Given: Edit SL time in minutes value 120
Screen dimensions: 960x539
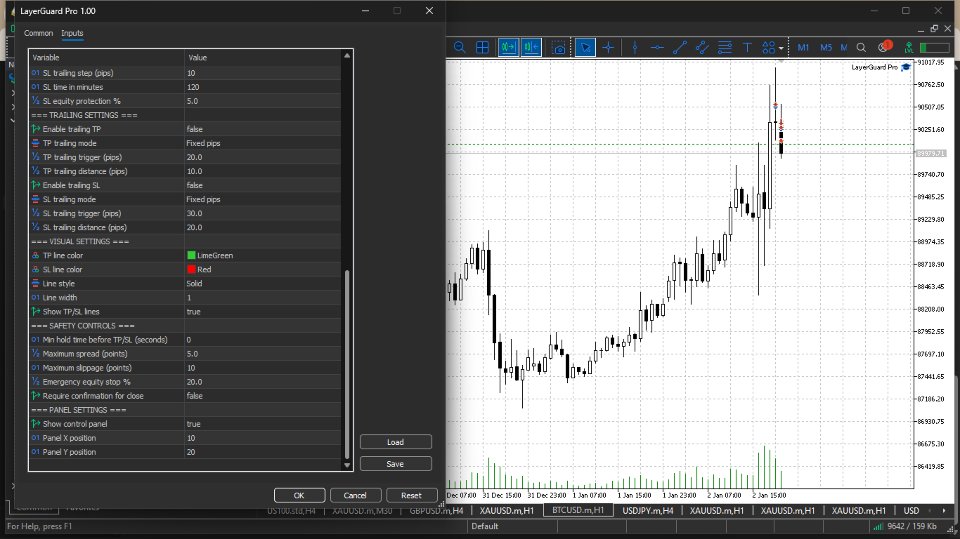Looking at the screenshot, I should (263, 87).
